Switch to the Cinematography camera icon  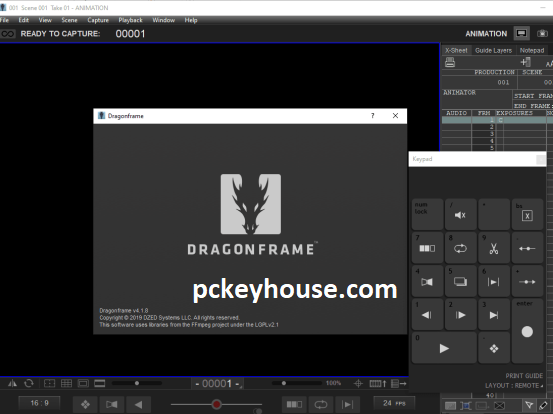coord(542,34)
